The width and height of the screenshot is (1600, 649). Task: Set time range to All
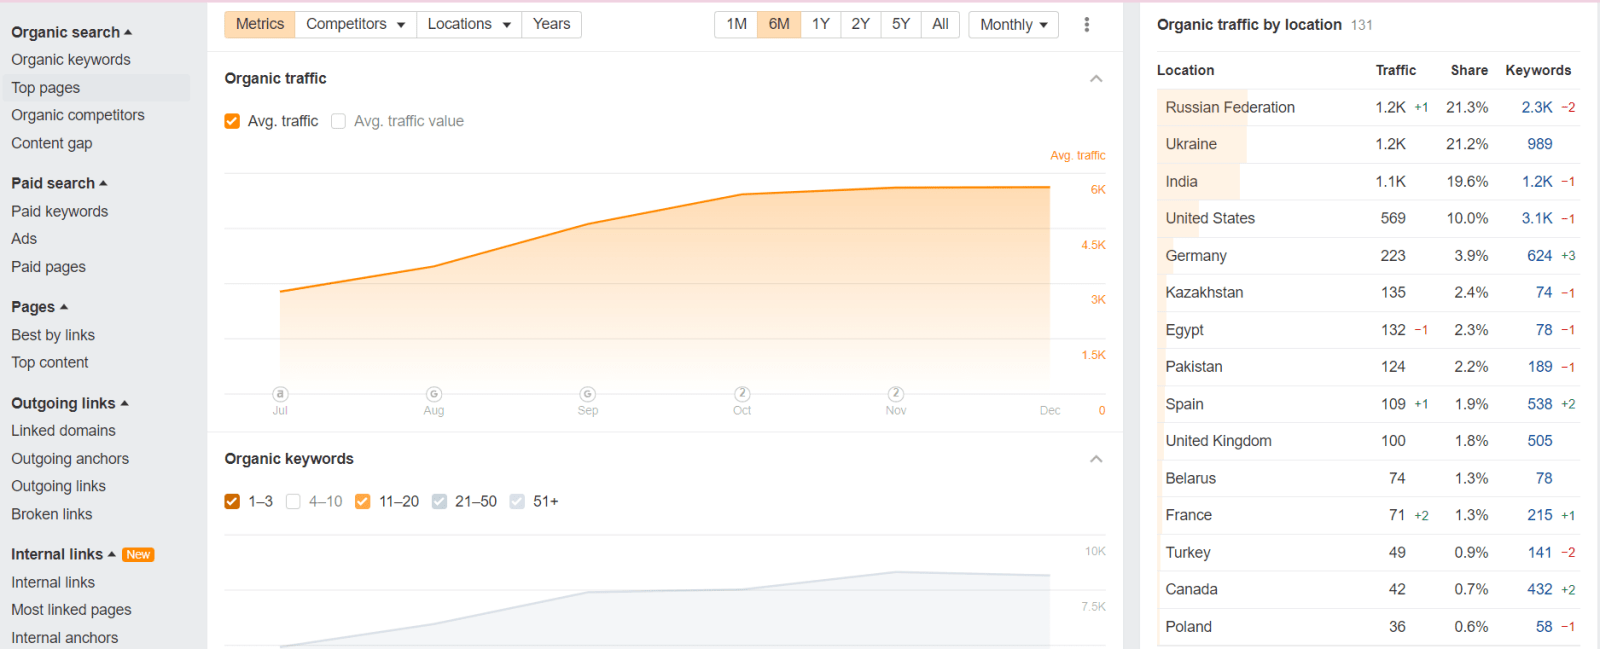tap(940, 24)
